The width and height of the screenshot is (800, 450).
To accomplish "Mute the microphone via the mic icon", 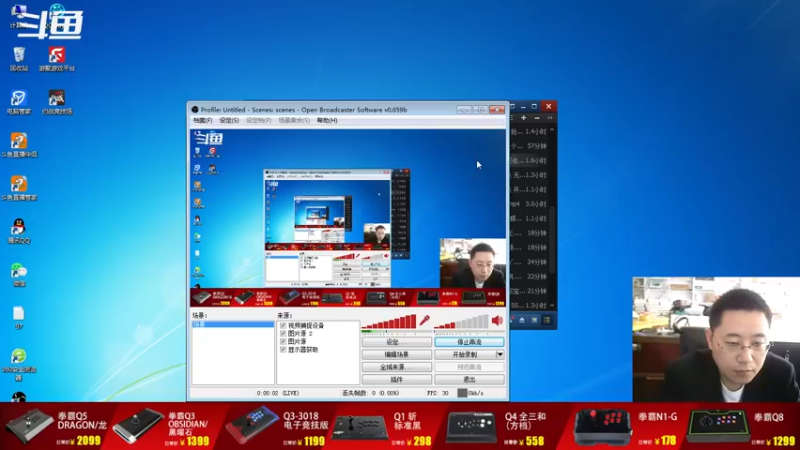I will coord(424,321).
